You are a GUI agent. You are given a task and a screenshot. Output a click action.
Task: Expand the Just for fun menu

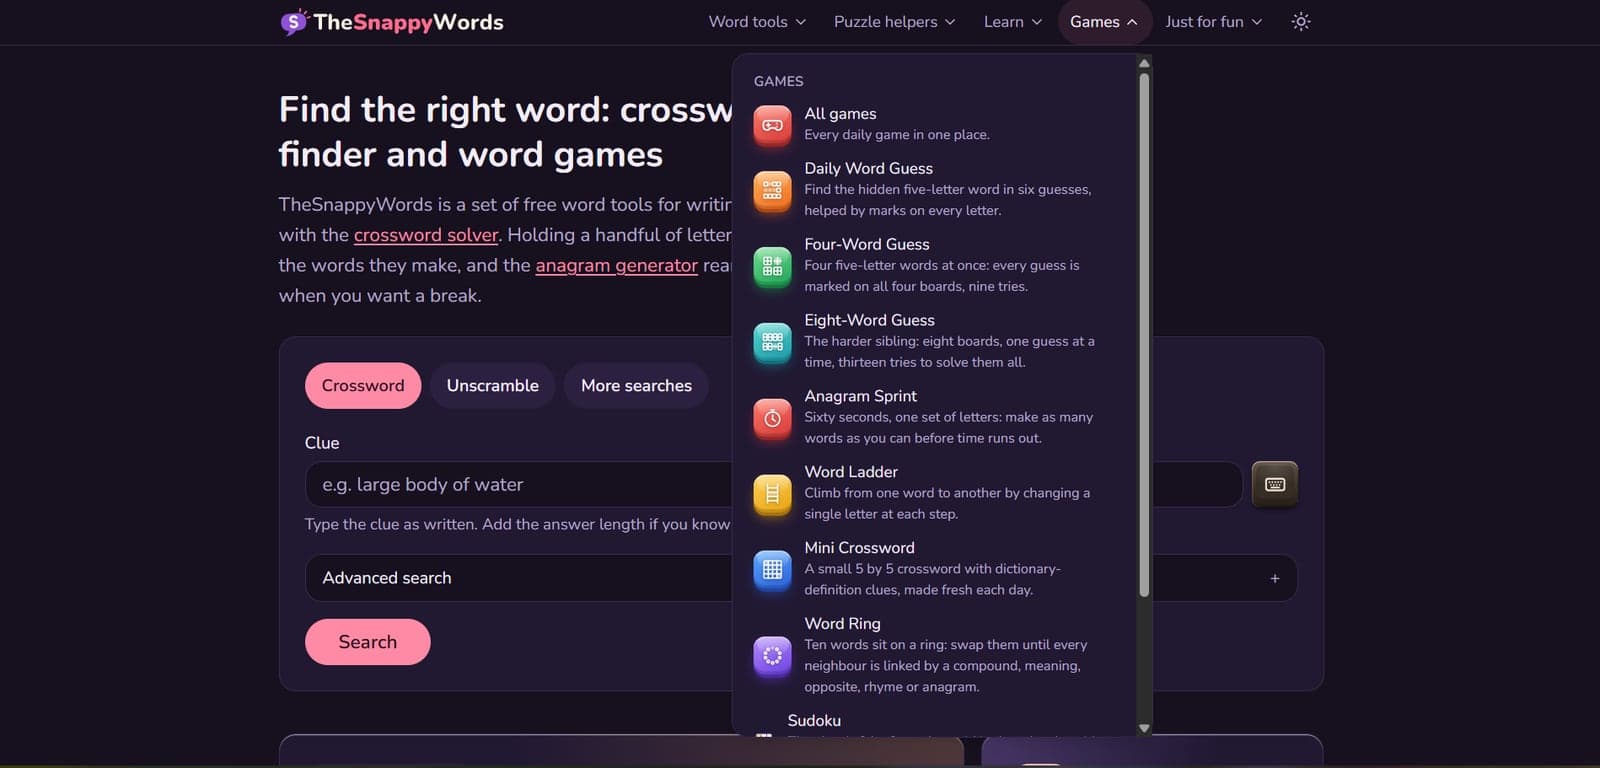tap(1214, 22)
